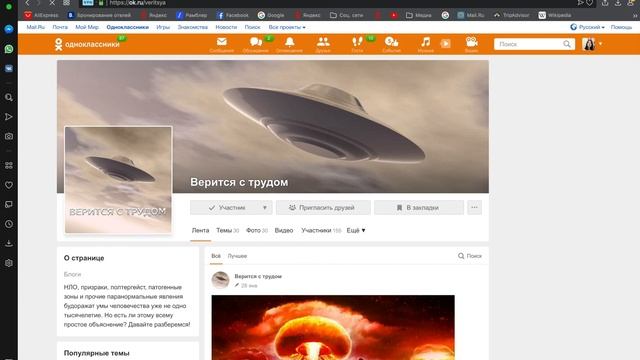Open the sidebar search icon
640x360 pixels.
coord(9,98)
